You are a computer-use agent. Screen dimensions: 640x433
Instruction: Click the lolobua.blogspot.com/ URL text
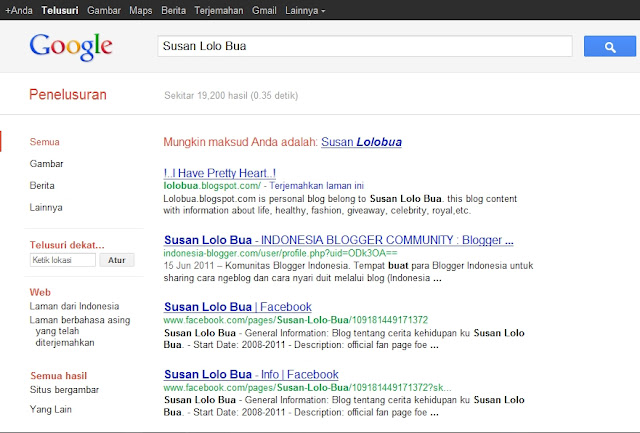pyautogui.click(x=212, y=186)
